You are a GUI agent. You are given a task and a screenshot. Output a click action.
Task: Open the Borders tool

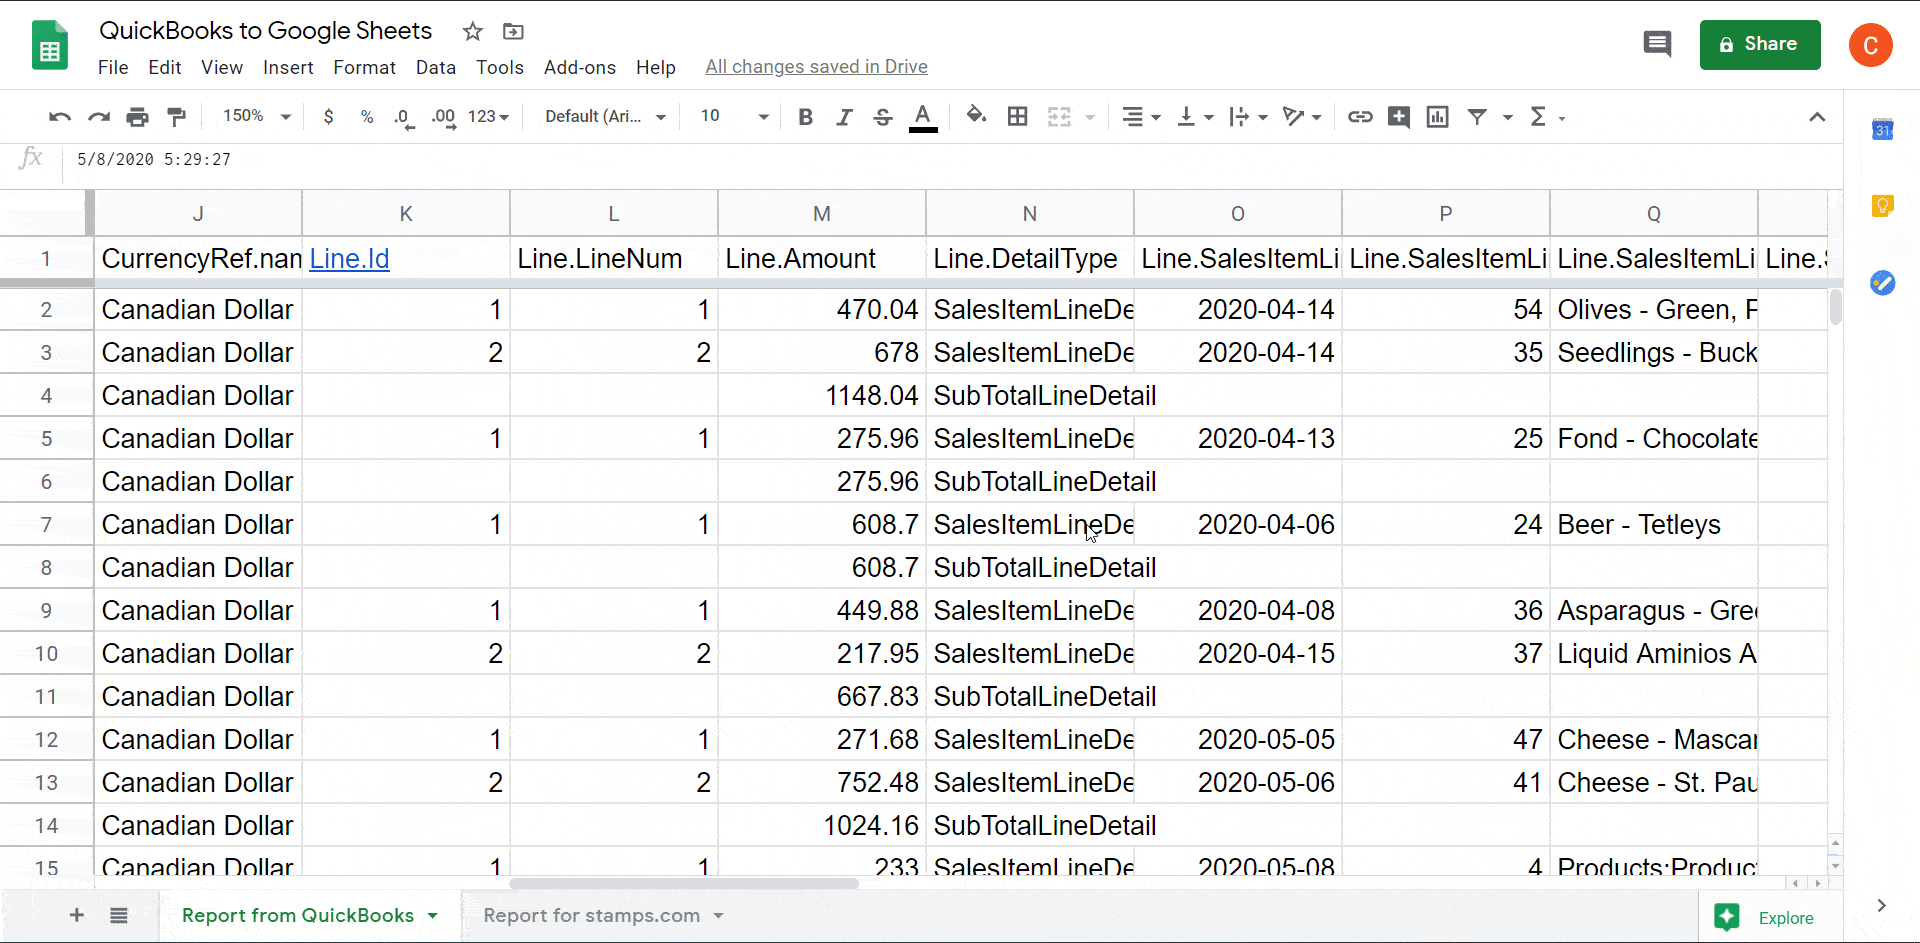tap(1017, 116)
